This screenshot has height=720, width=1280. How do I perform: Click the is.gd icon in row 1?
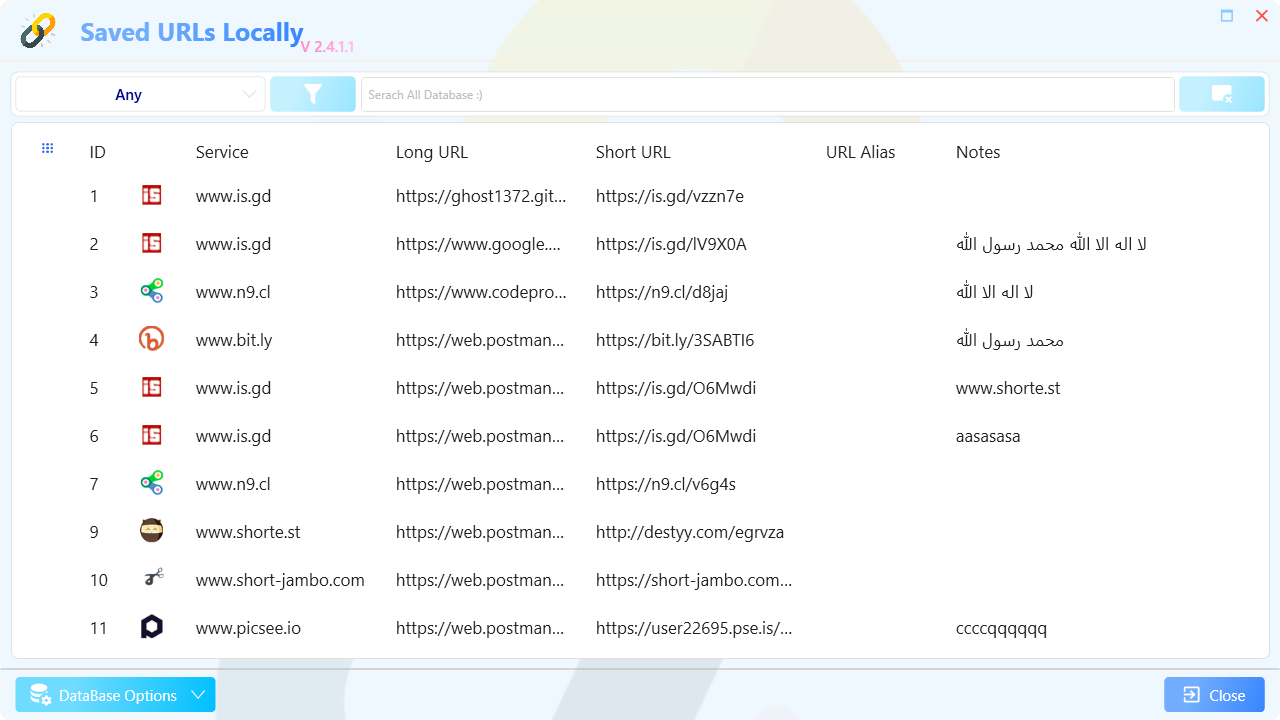(151, 196)
